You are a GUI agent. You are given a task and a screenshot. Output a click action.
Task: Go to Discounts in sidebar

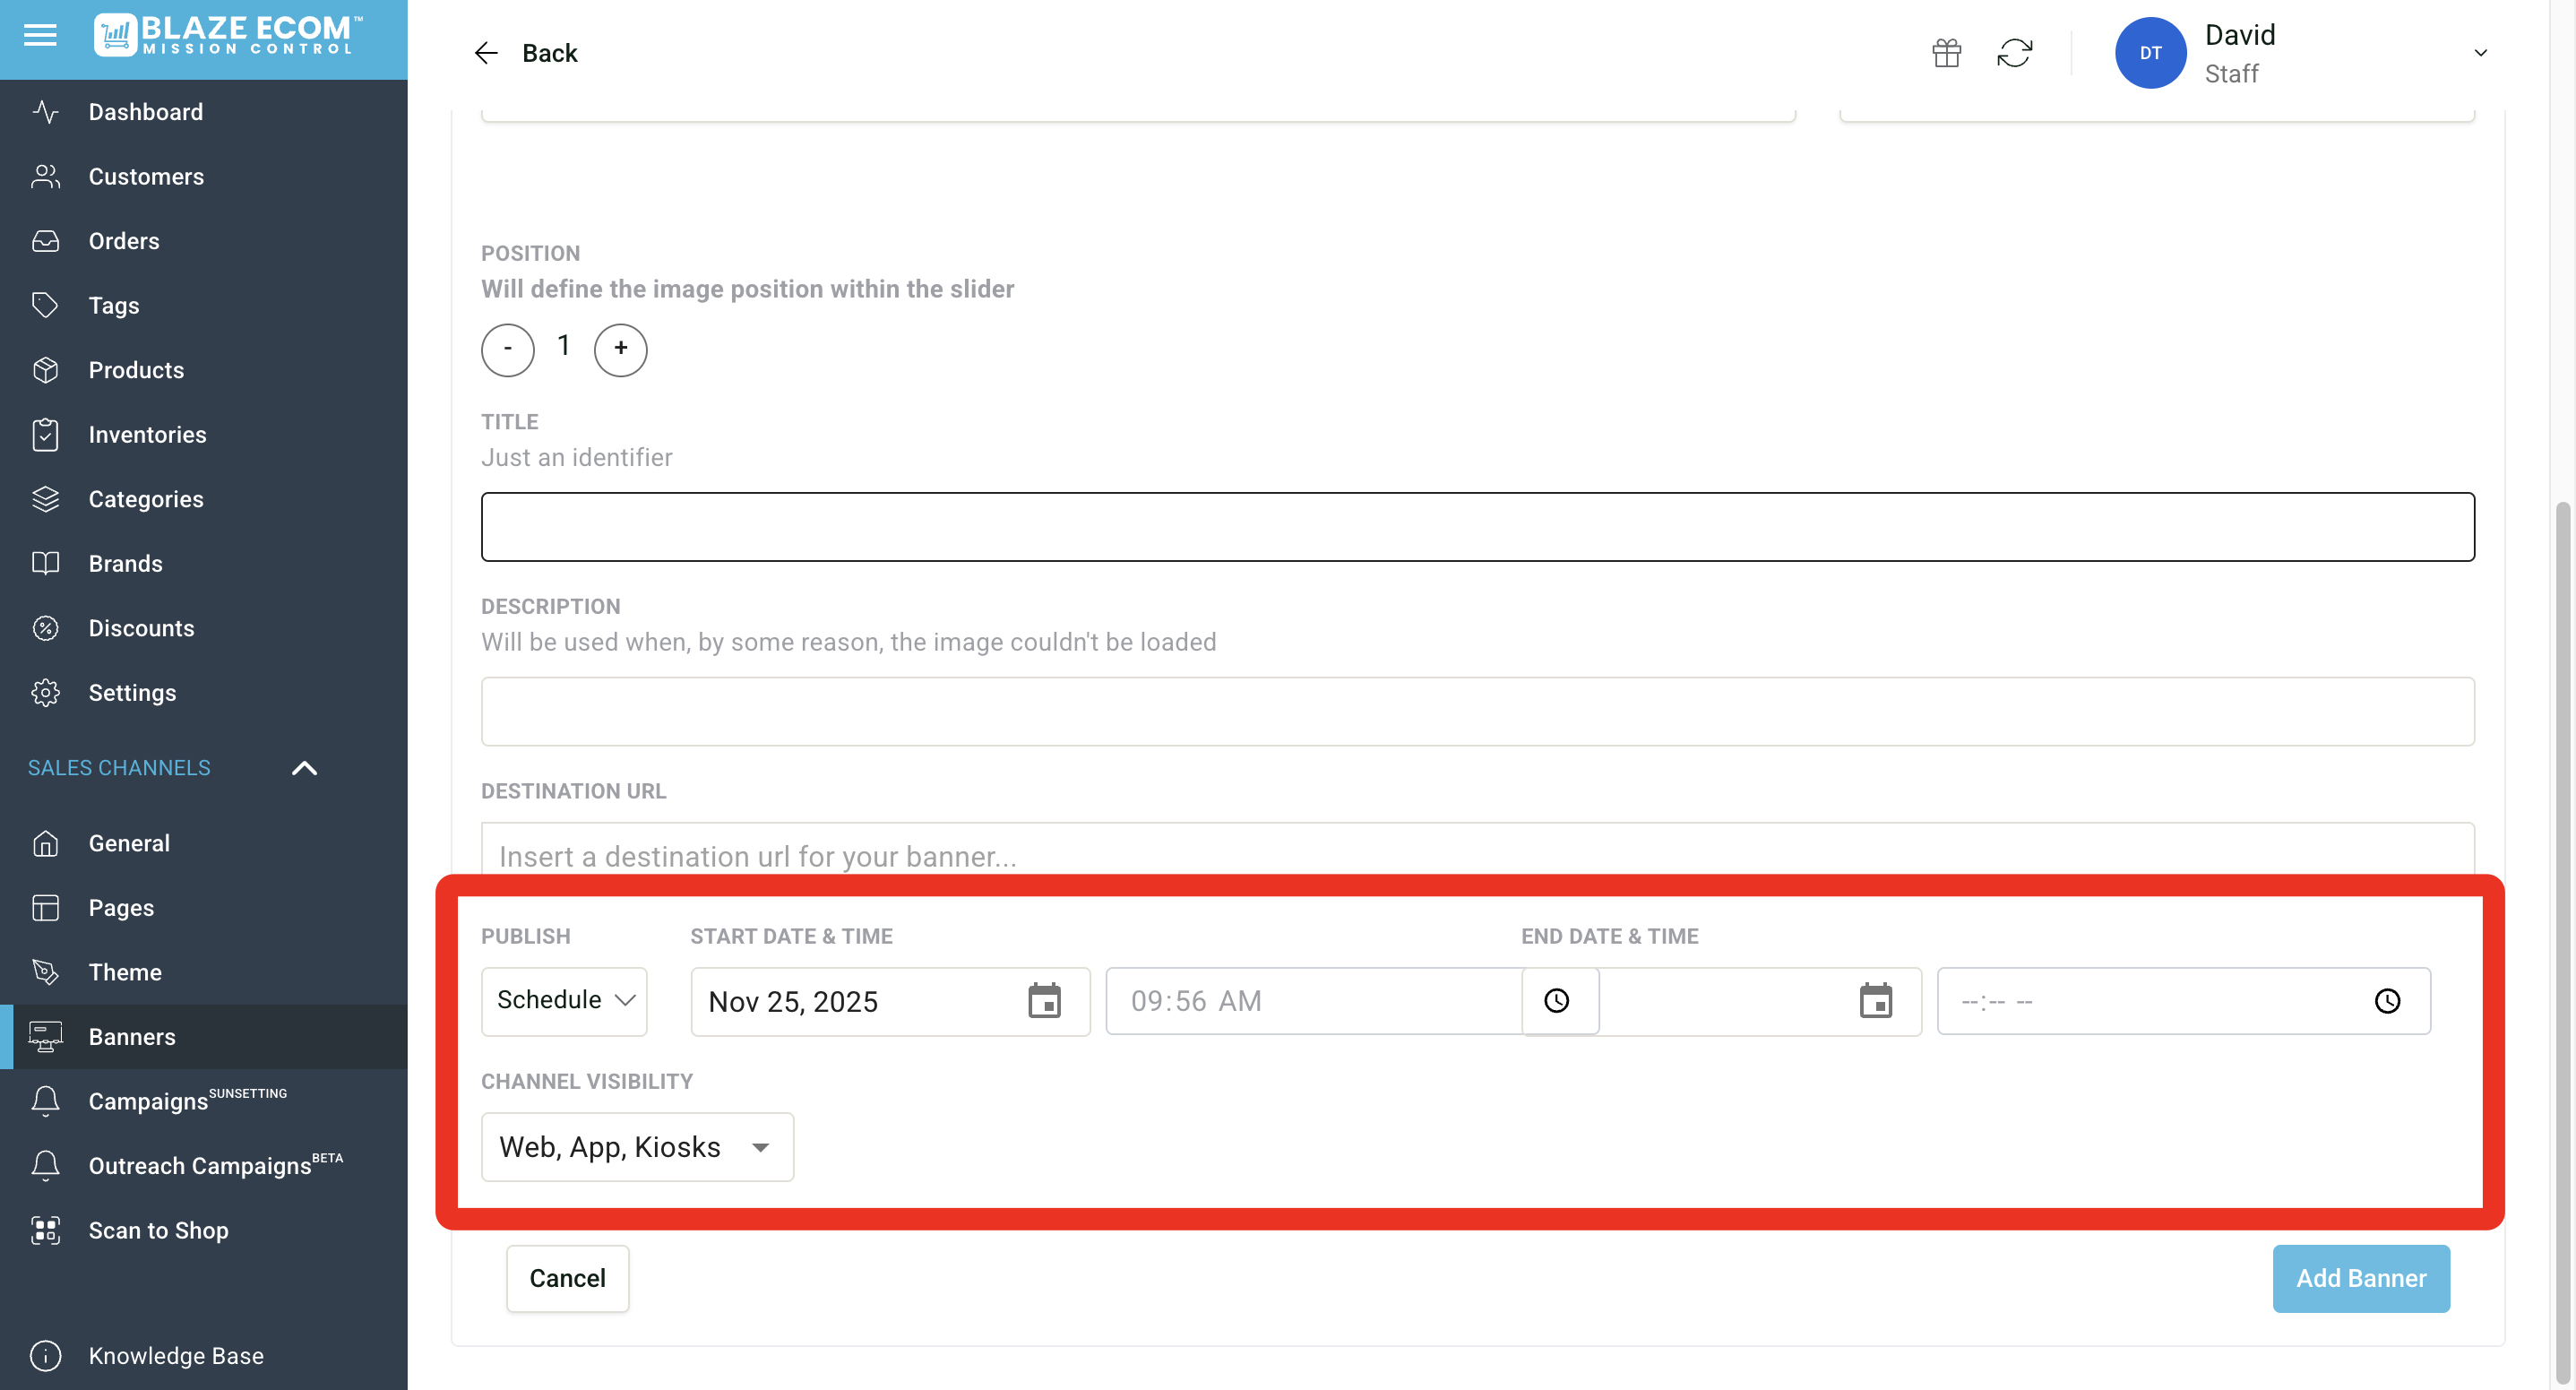click(141, 628)
